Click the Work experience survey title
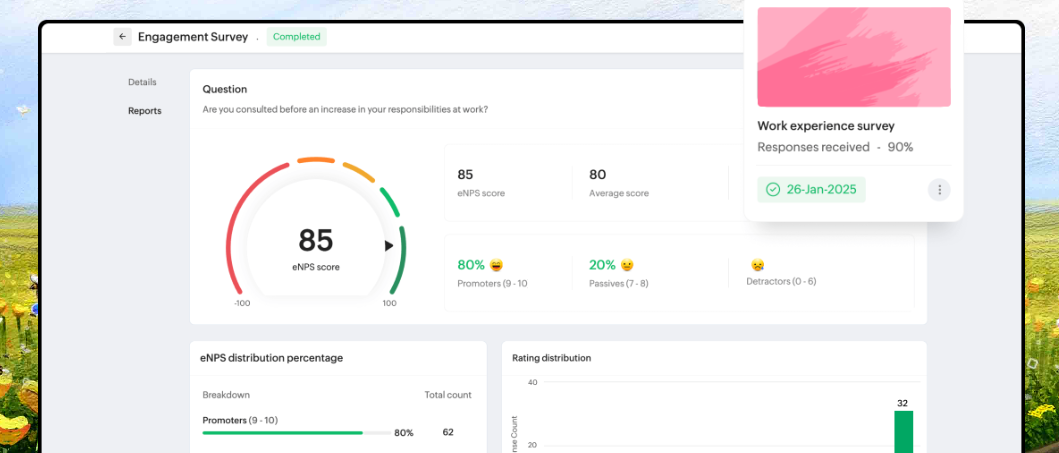Viewport: 1059px width, 453px height. pyautogui.click(x=825, y=126)
